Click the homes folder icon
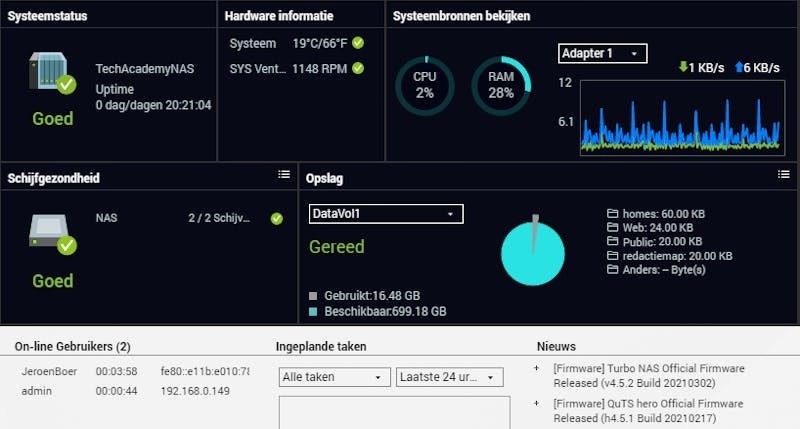Screen dimensions: 800x429 point(612,213)
